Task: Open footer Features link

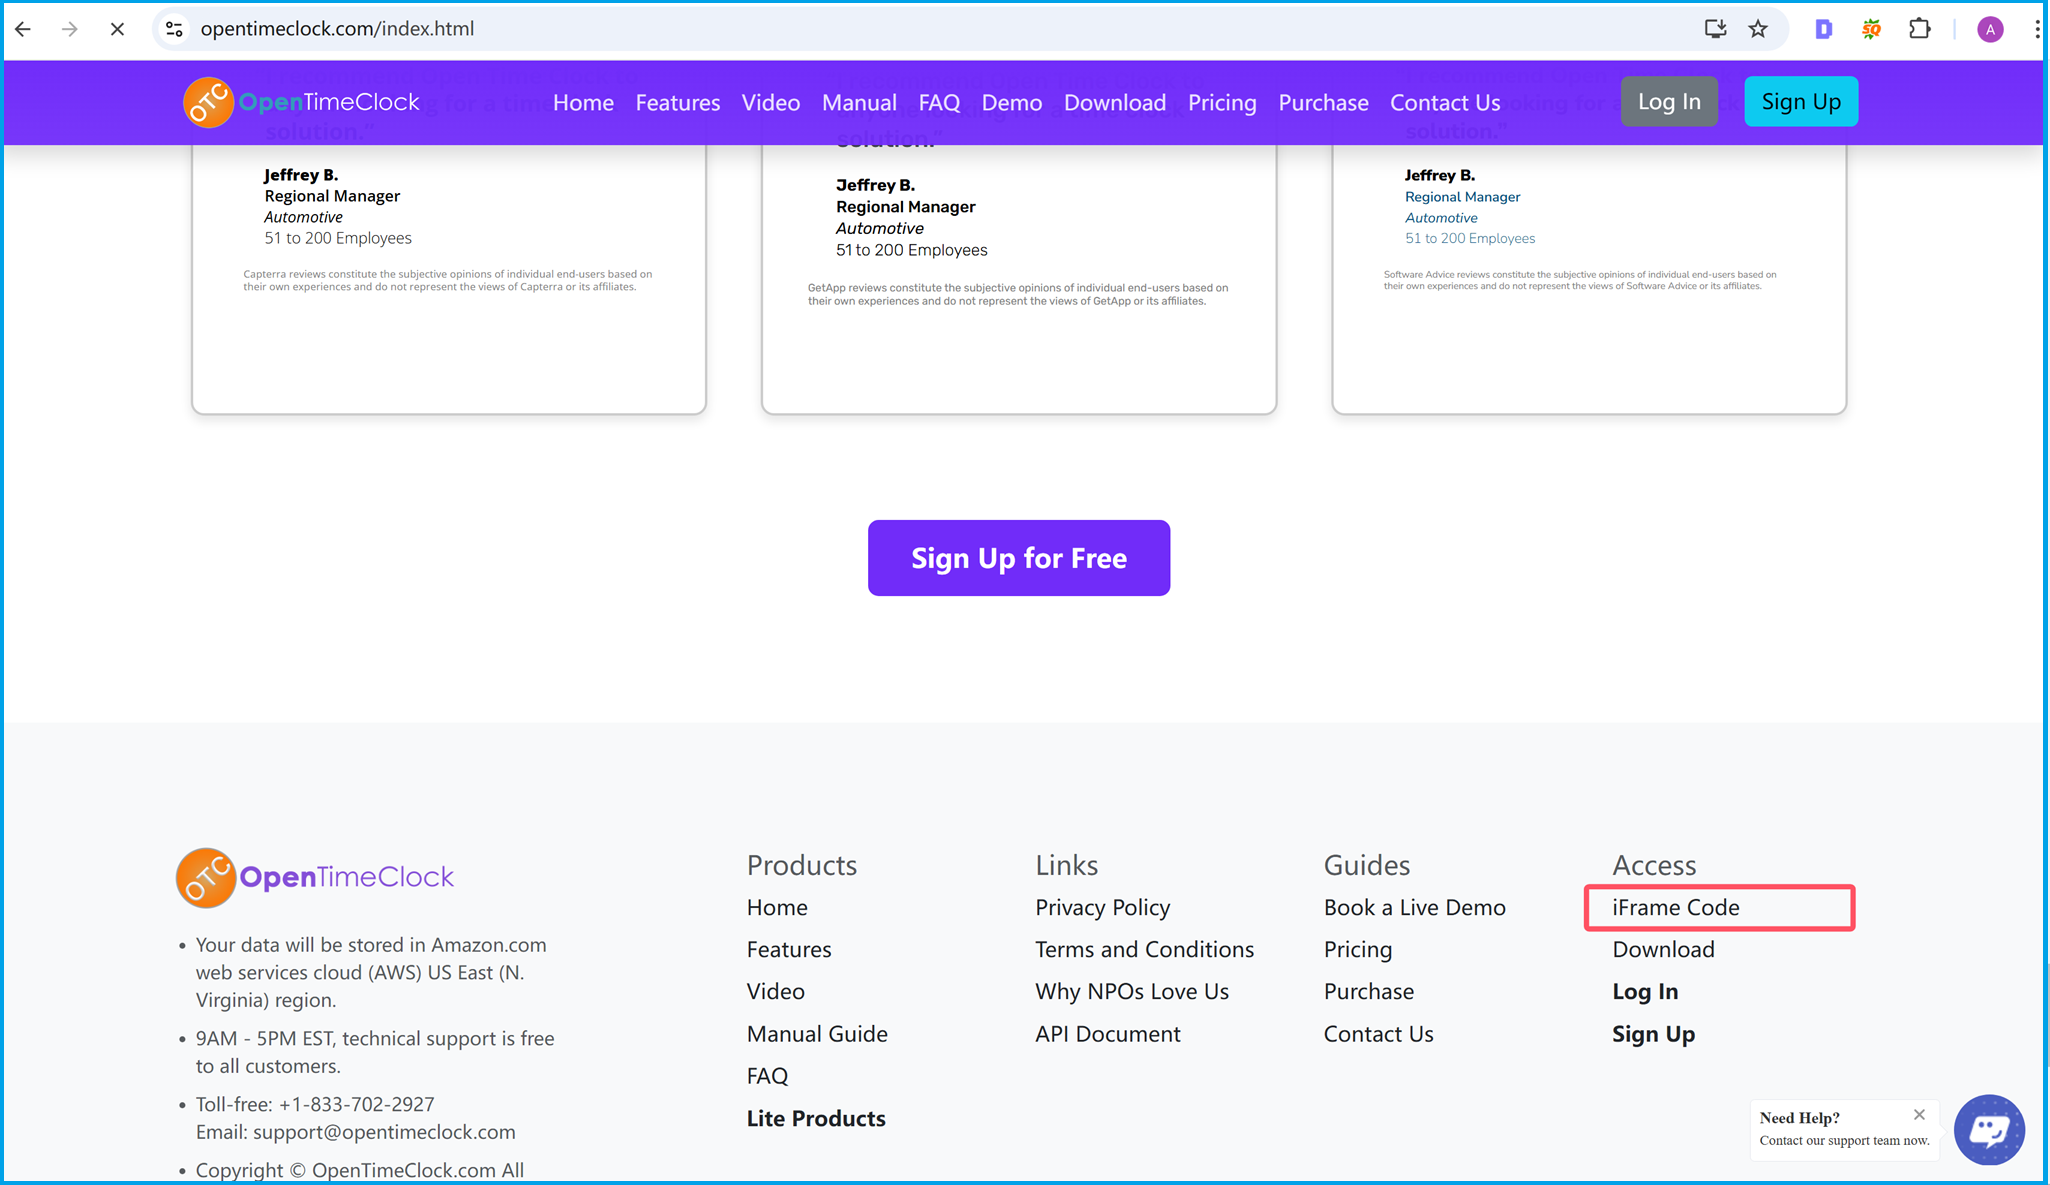Action: (x=789, y=949)
